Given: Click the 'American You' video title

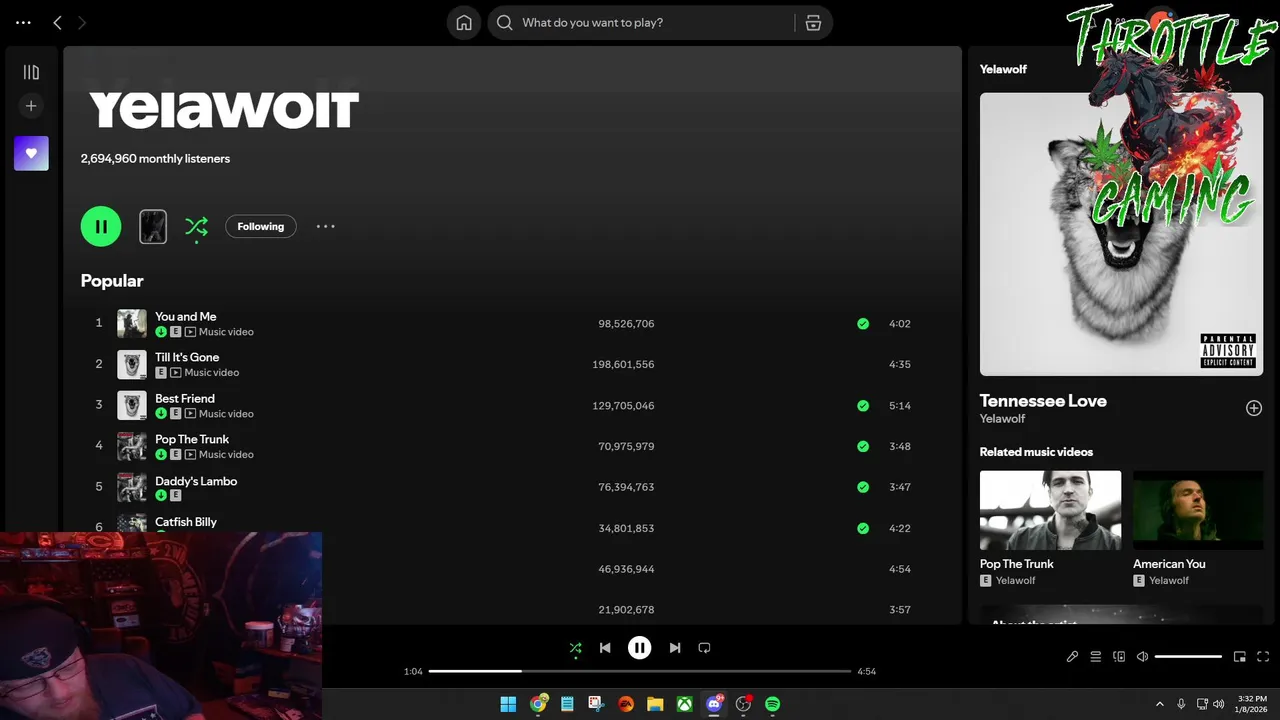Looking at the screenshot, I should 1169,564.
